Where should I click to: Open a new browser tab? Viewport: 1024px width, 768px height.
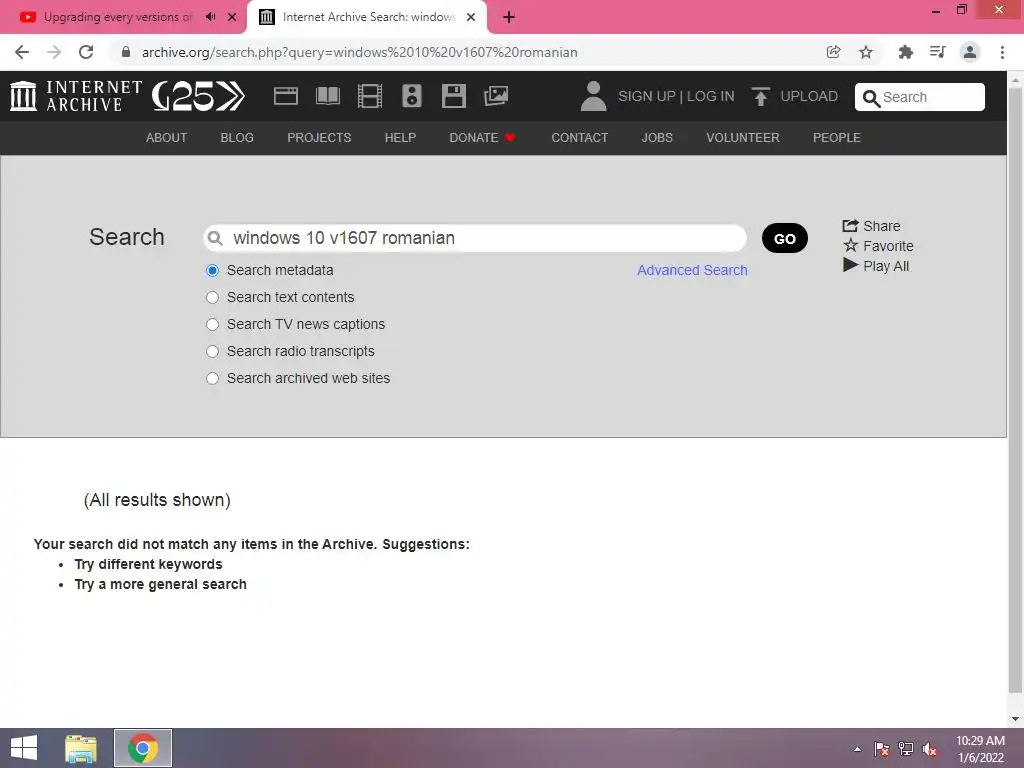pos(509,17)
